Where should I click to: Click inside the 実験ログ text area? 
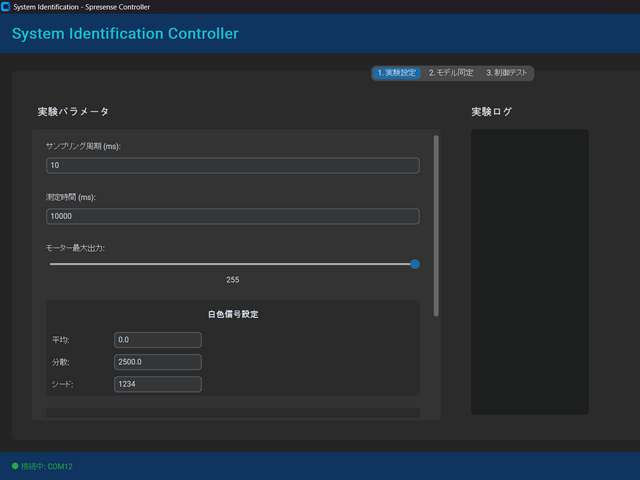coord(529,271)
